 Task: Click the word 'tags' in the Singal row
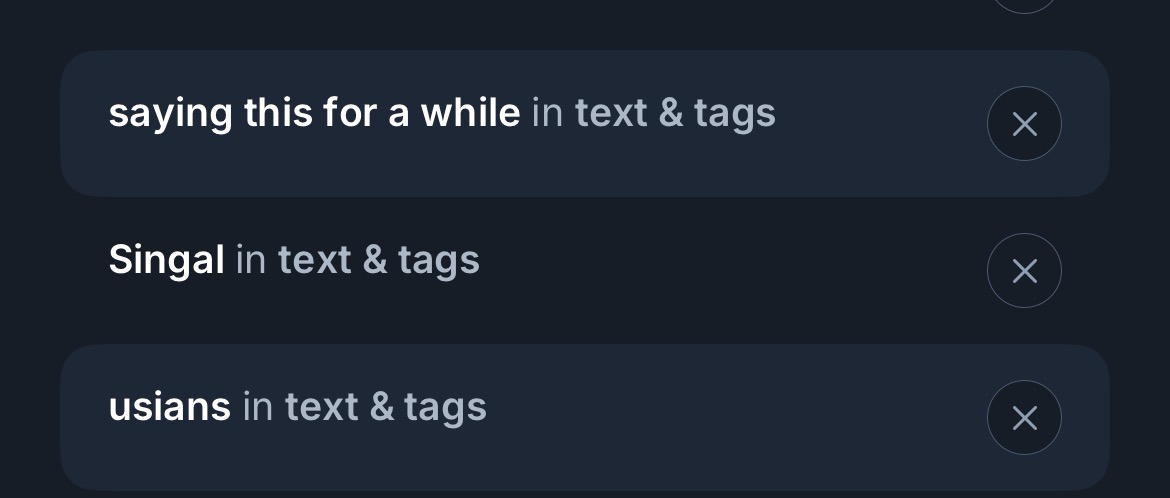(439, 262)
